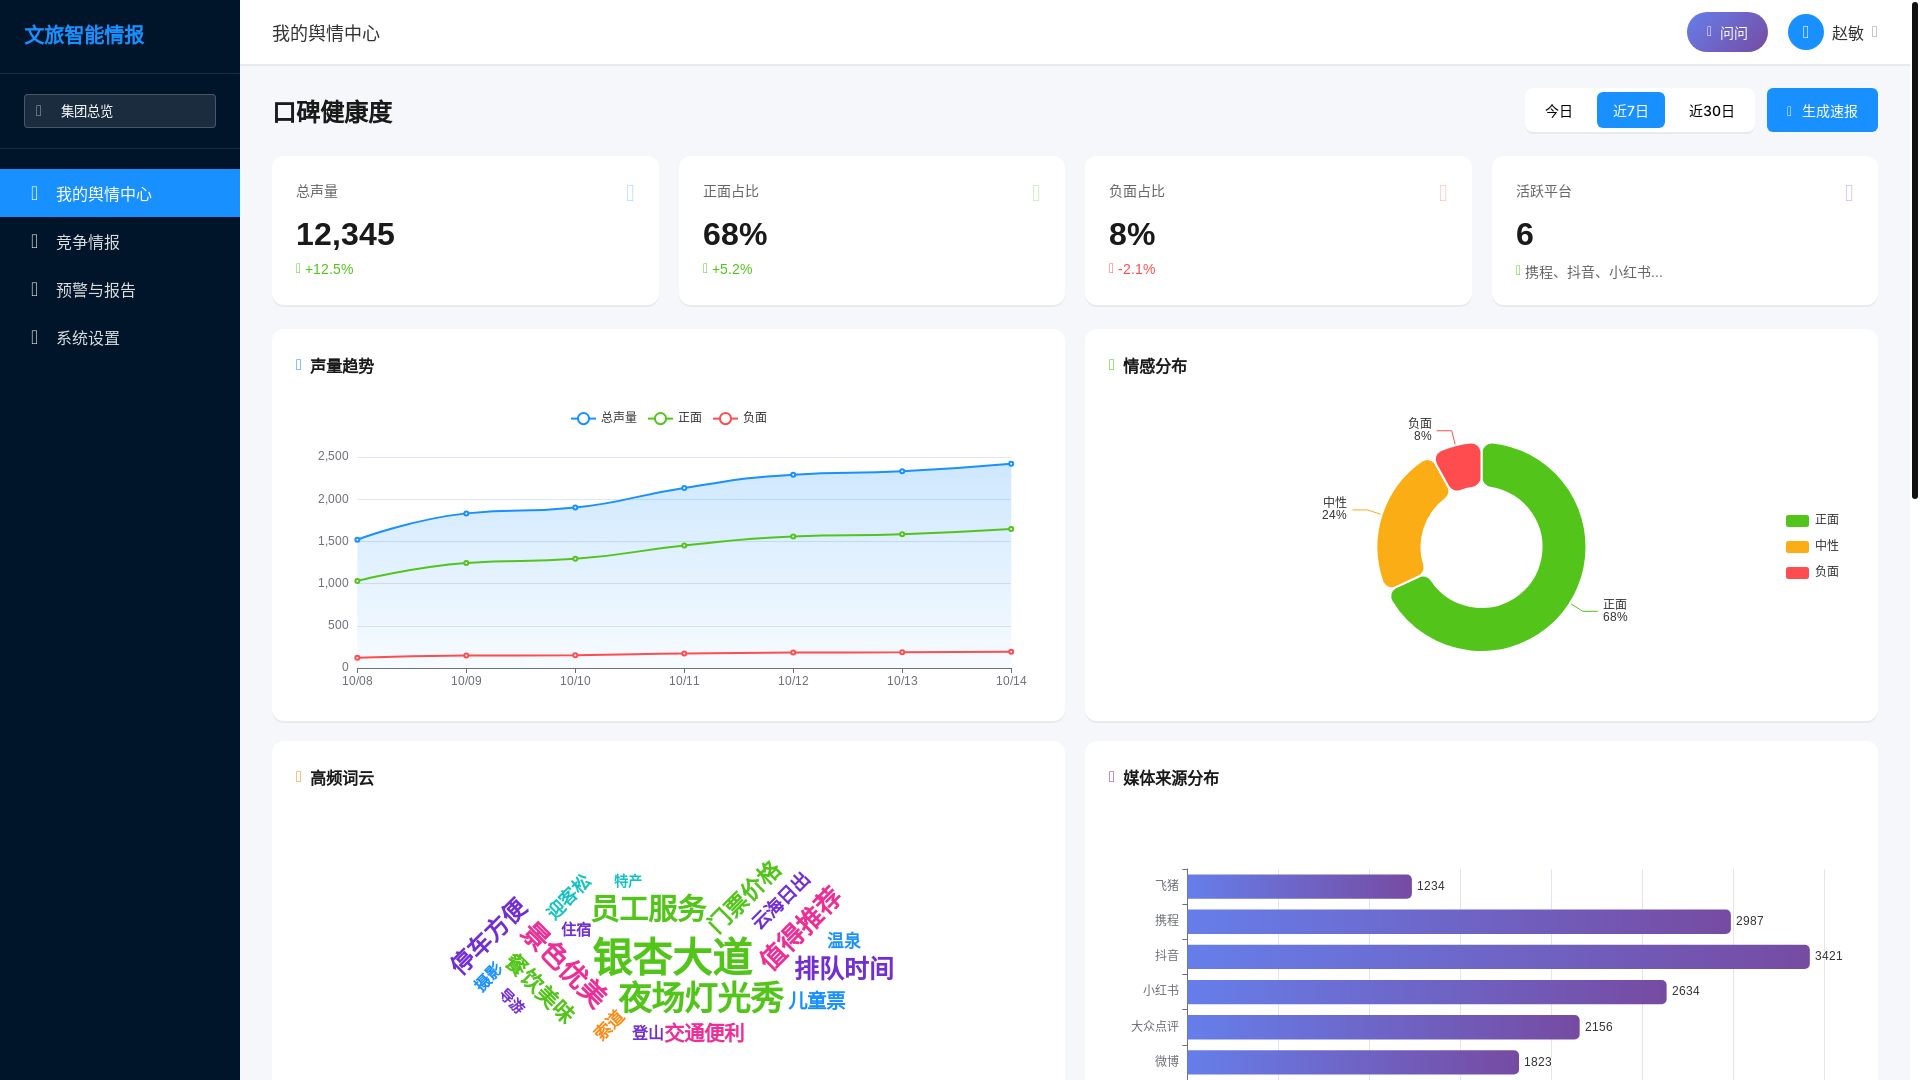The image size is (1920, 1080).
Task: Click the +12.5% trend indicator
Action: pyautogui.click(x=325, y=269)
